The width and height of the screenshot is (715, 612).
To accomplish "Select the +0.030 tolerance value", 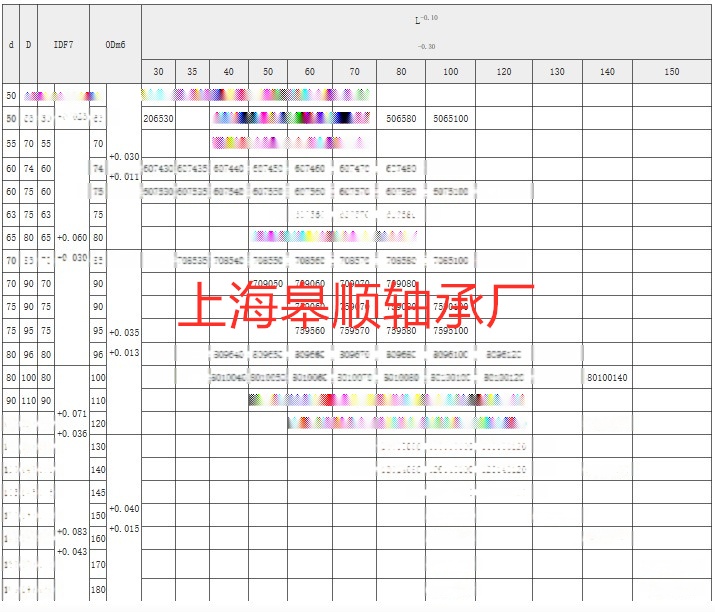I will [124, 156].
